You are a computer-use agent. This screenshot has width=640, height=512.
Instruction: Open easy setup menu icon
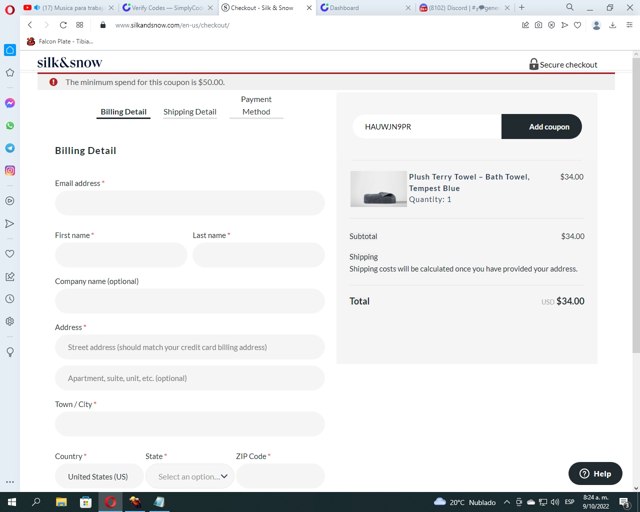click(629, 25)
